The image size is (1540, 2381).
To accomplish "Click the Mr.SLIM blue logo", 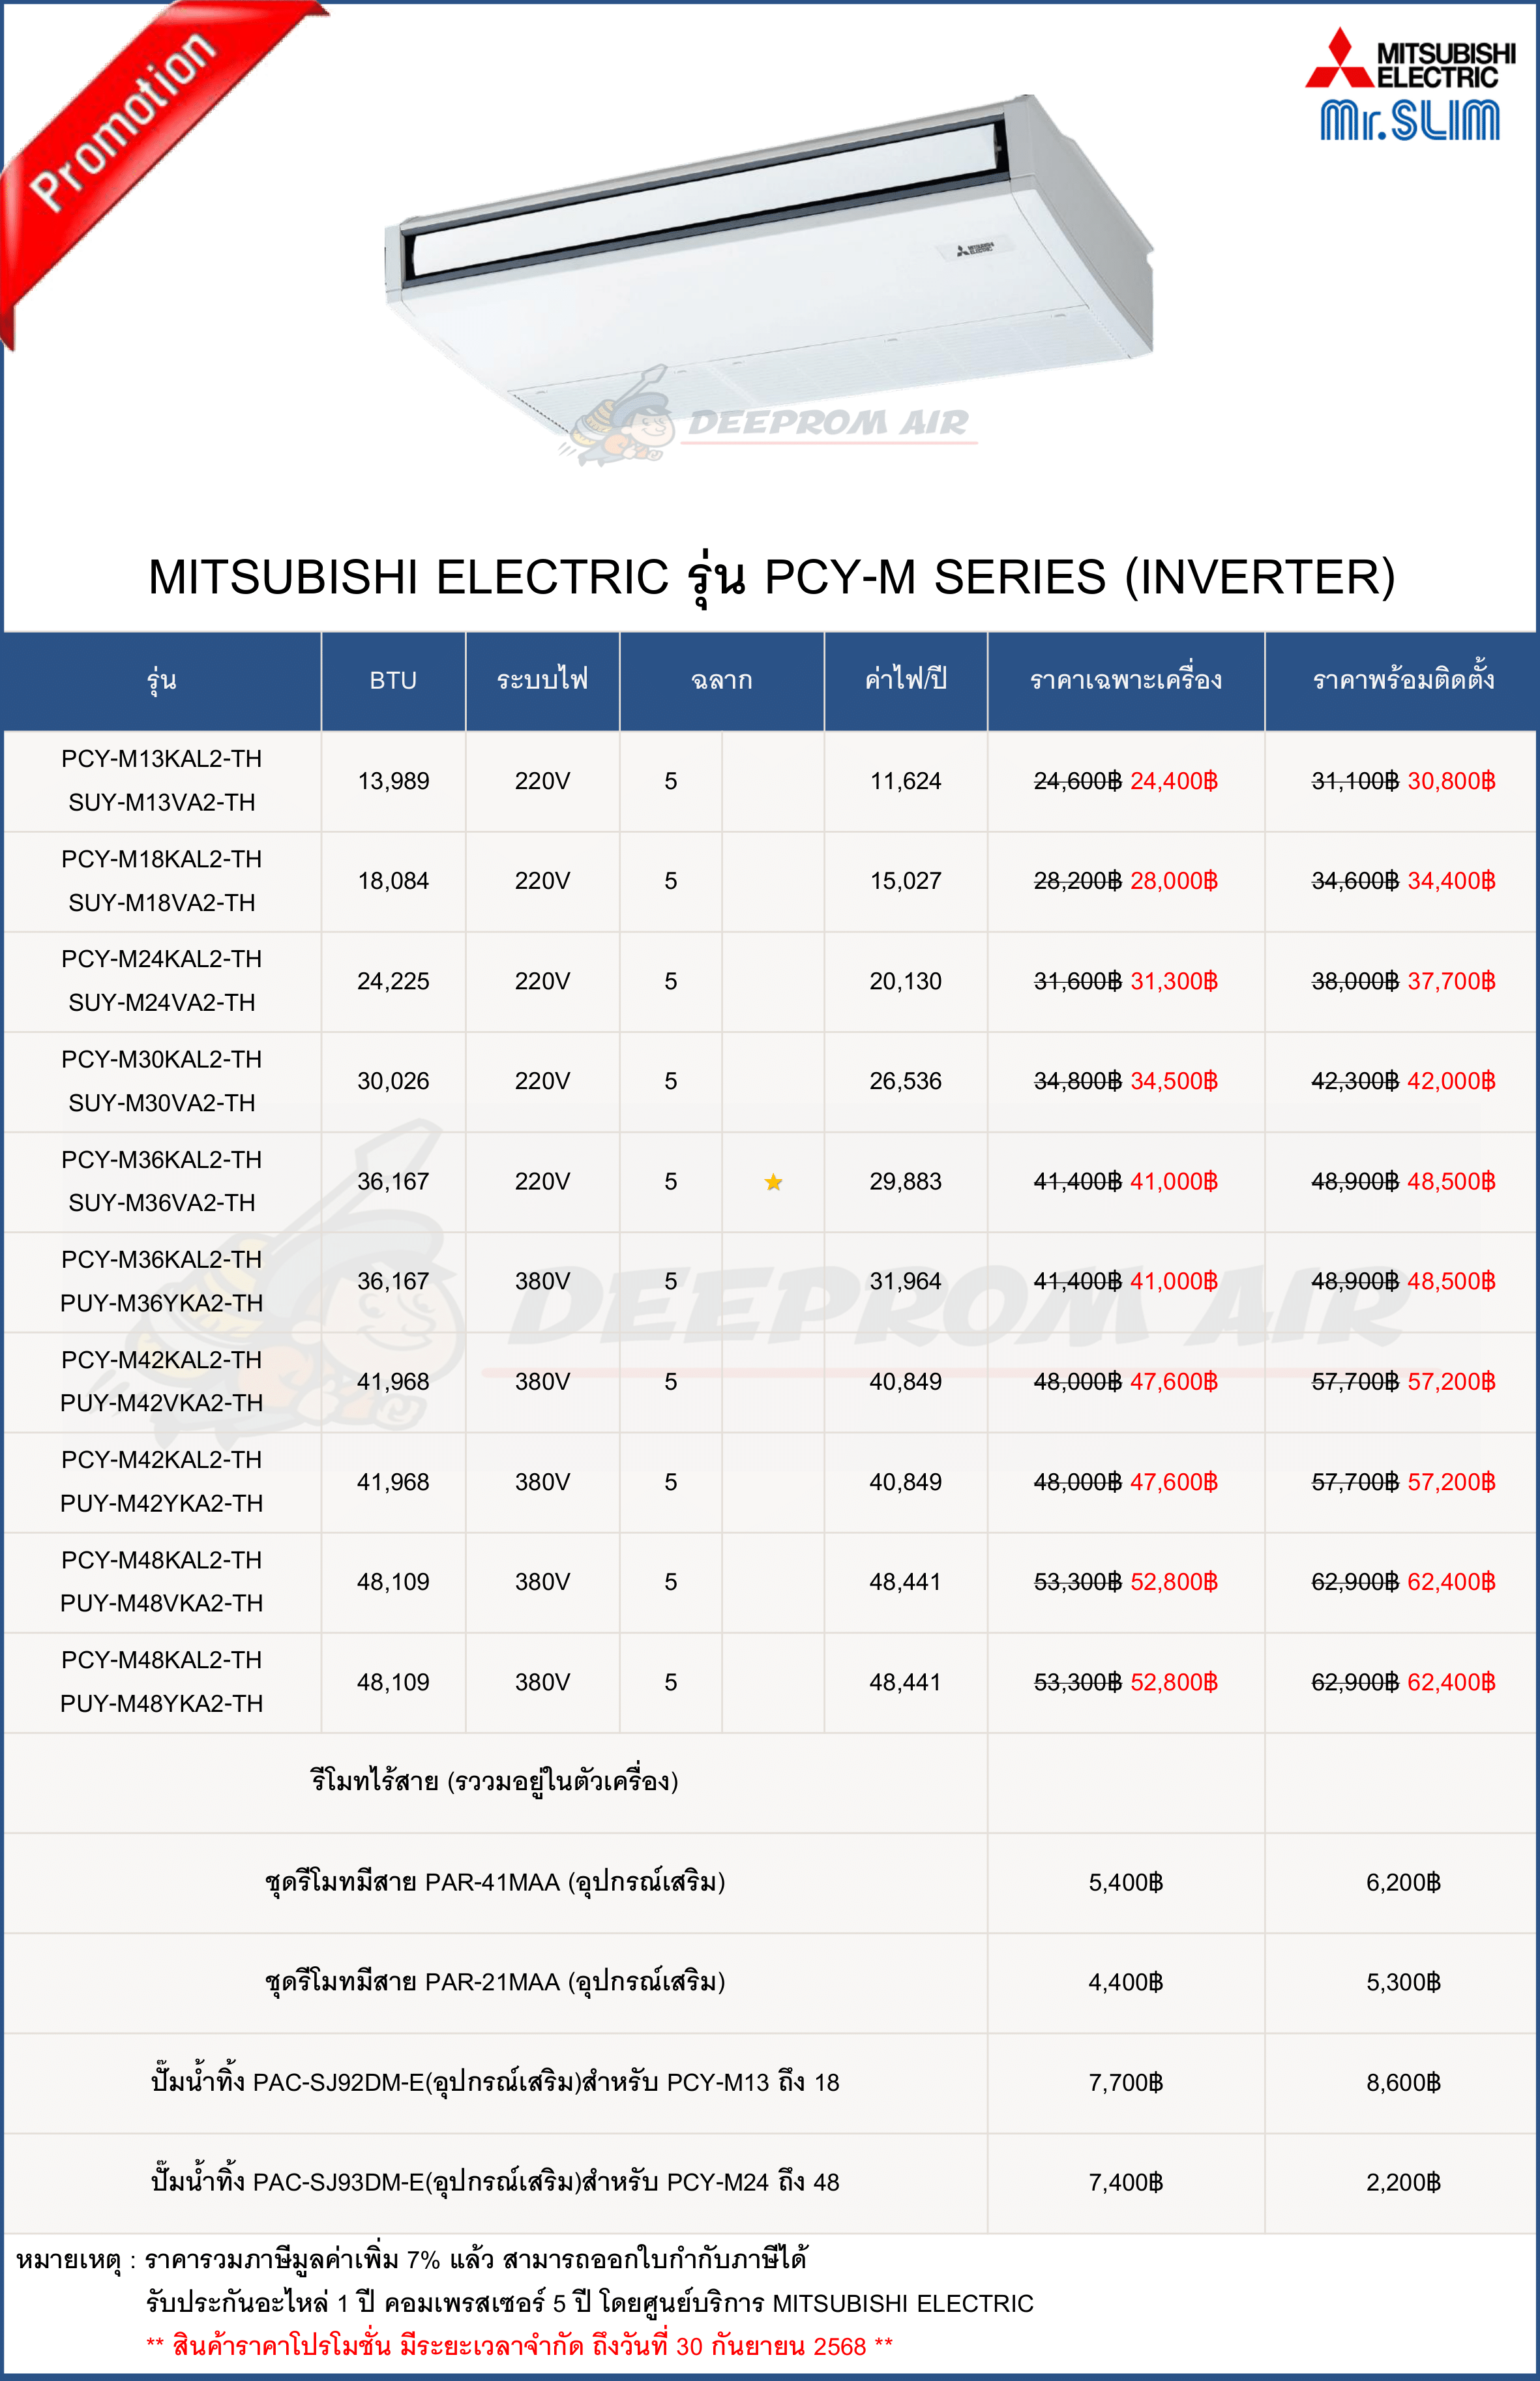I will click(x=1409, y=121).
